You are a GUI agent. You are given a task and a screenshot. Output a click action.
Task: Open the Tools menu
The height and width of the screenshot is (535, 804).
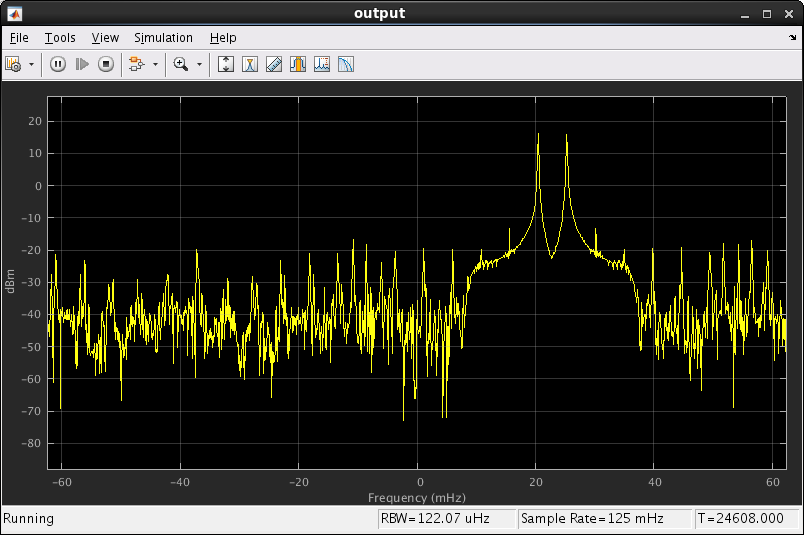click(60, 38)
